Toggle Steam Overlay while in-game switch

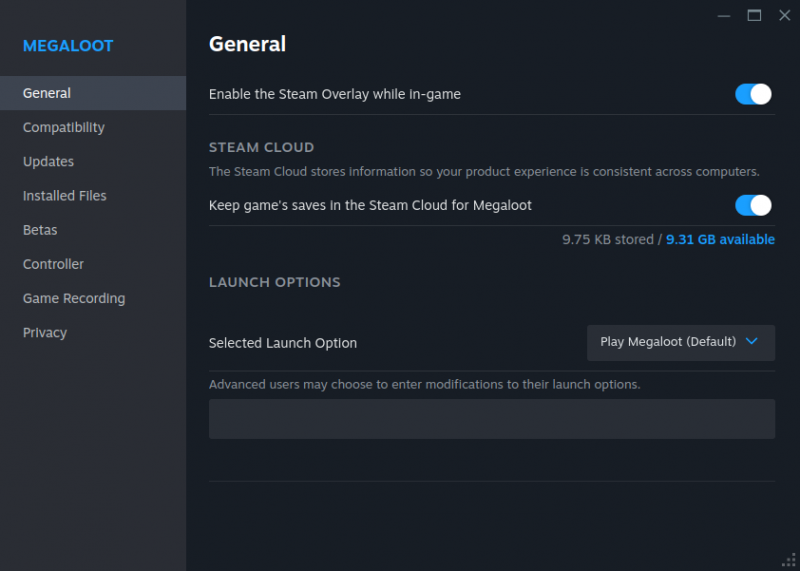(753, 94)
